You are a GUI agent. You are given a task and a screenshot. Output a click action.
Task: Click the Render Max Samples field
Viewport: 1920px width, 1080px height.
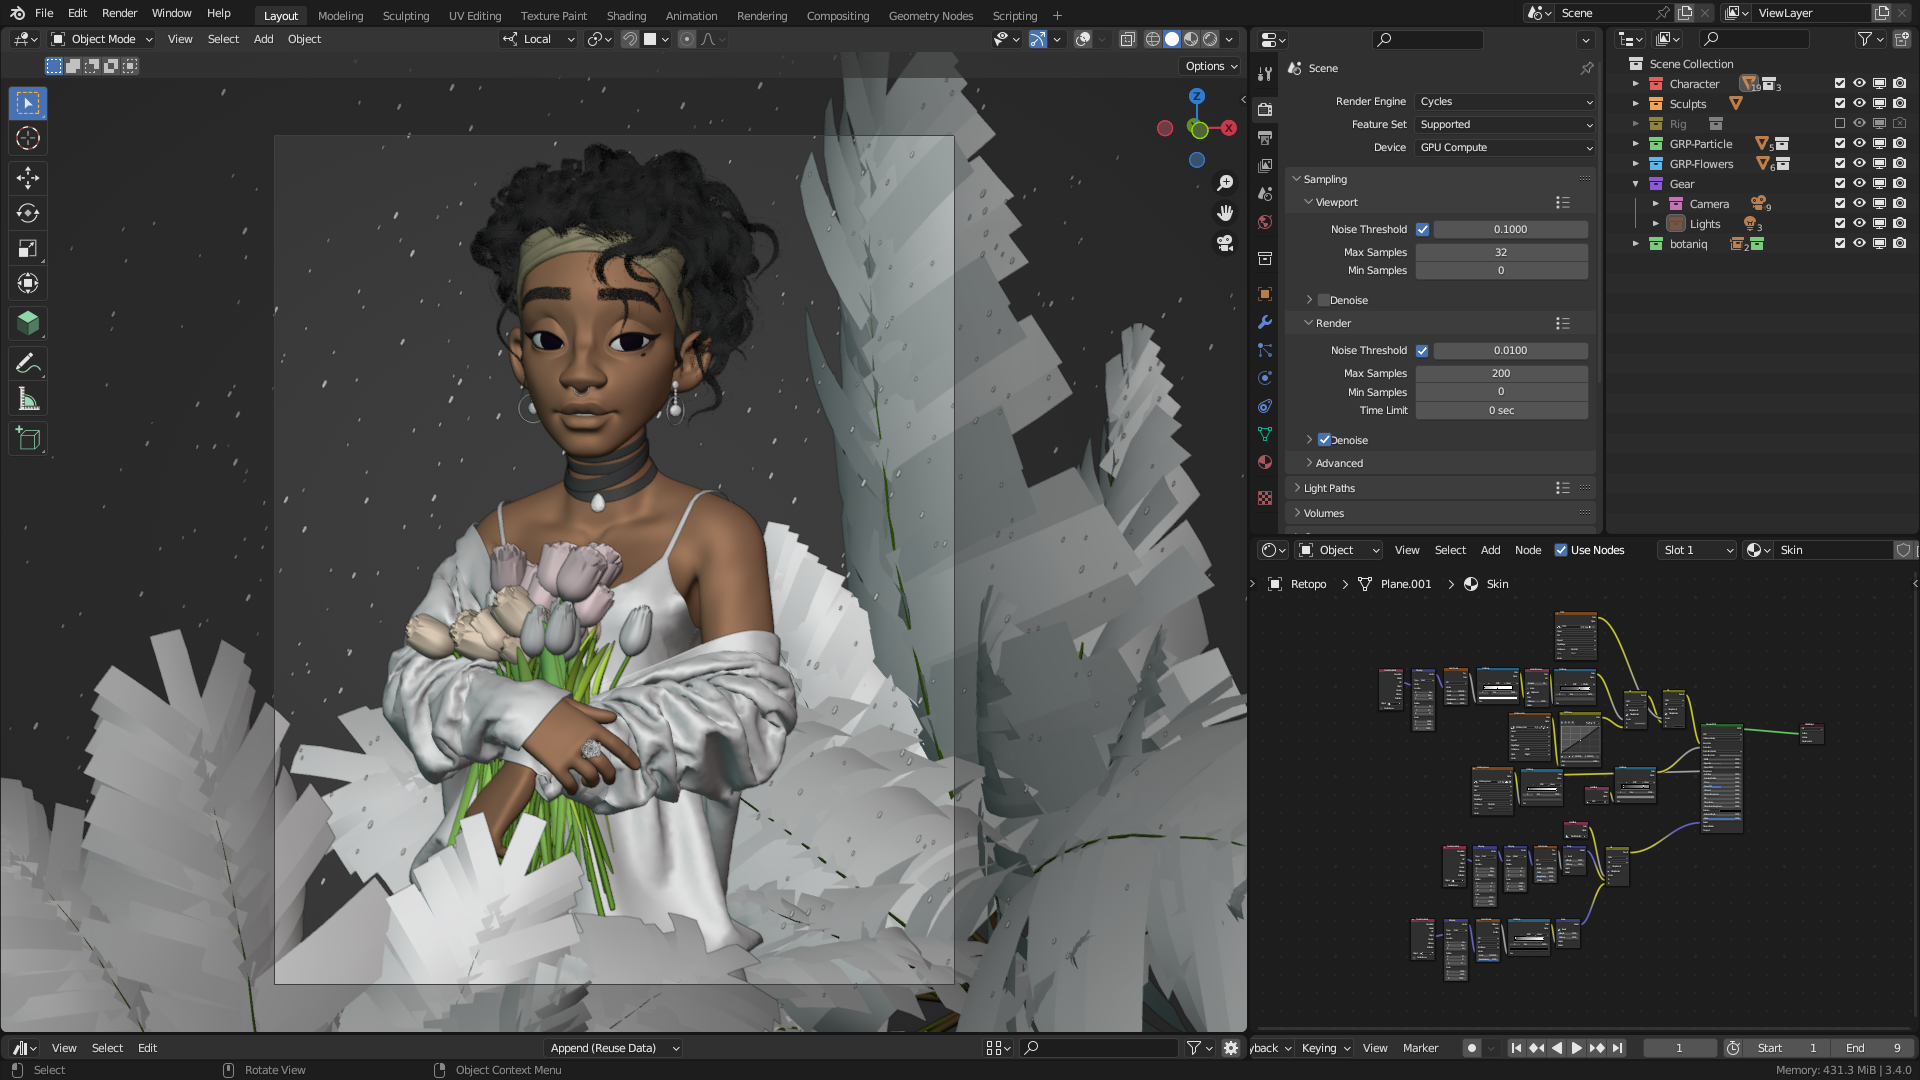(x=1500, y=373)
